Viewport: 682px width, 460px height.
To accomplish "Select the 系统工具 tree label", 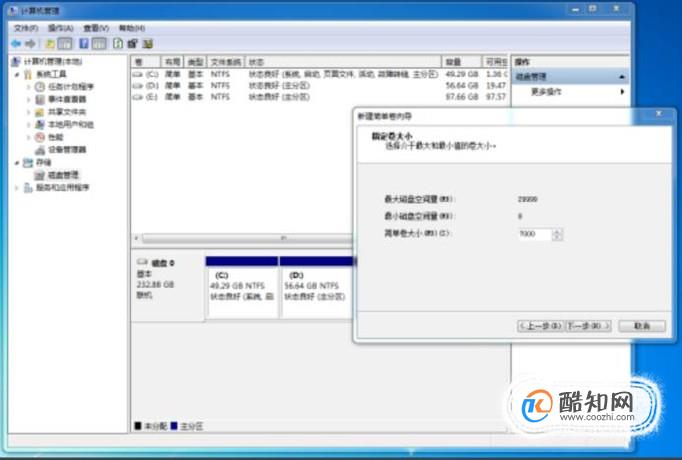I will [51, 74].
